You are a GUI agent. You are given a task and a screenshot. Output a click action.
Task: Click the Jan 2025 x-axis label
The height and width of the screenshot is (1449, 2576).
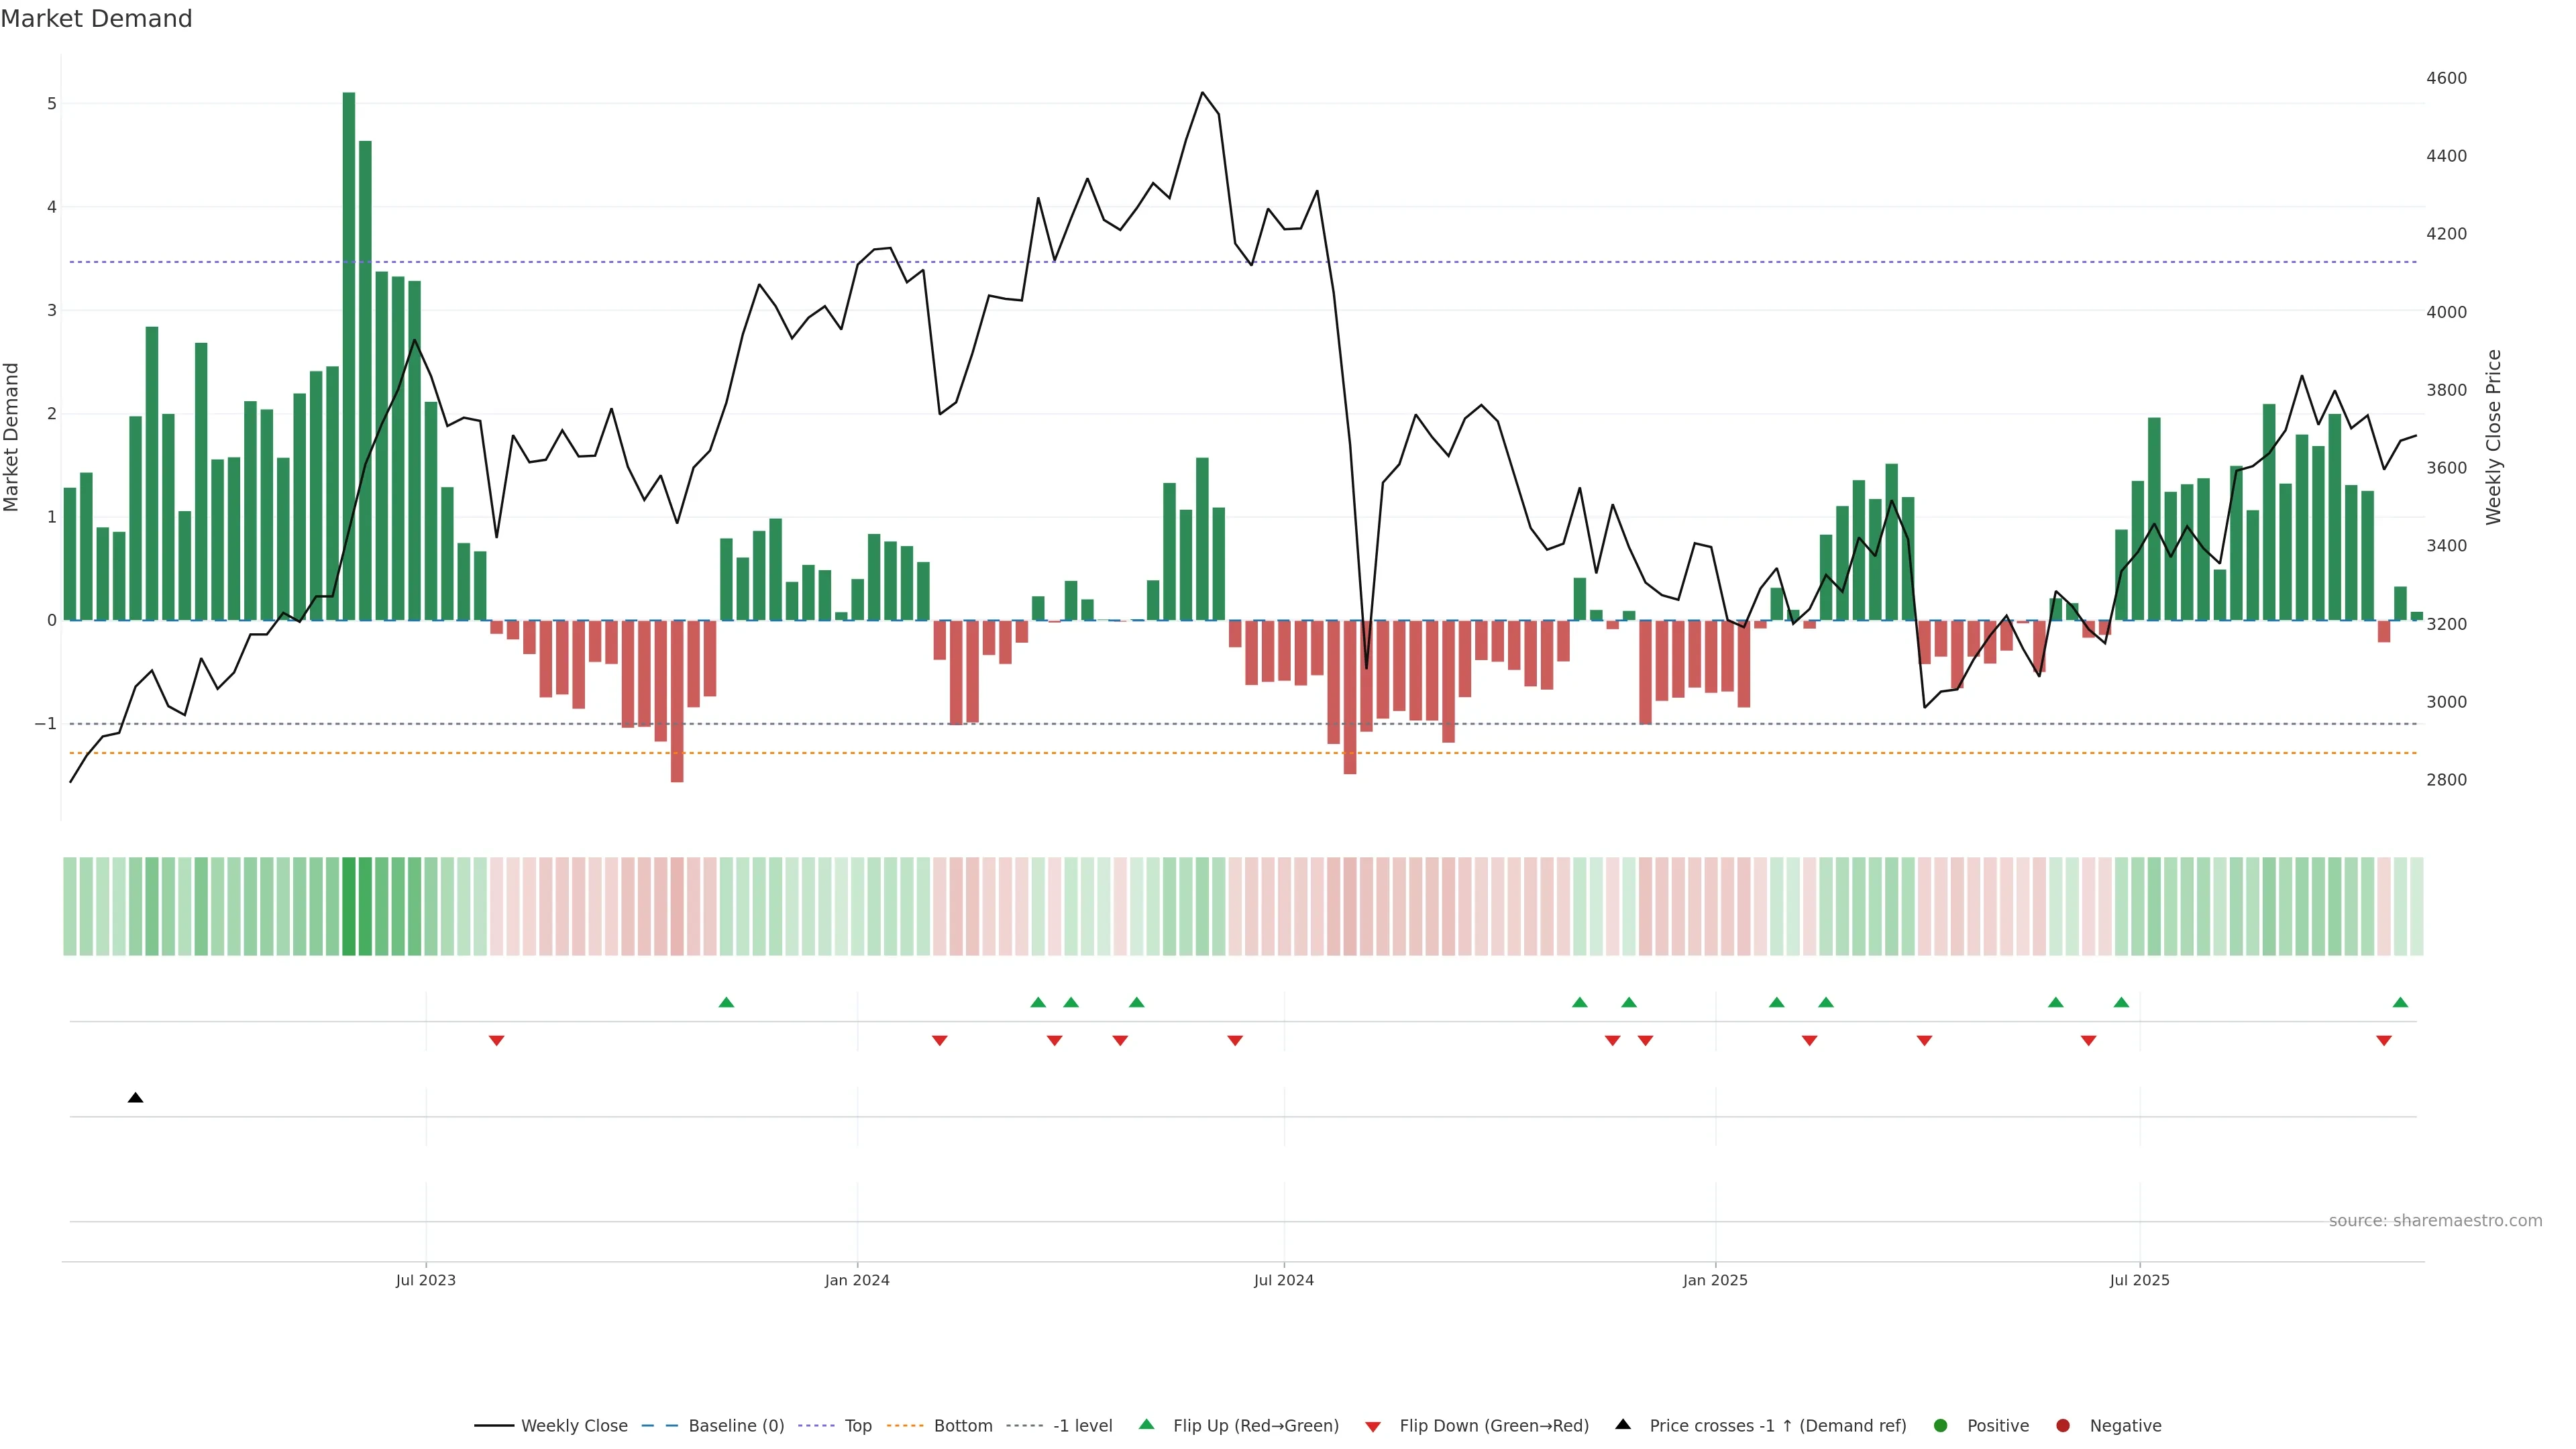pos(1715,1280)
